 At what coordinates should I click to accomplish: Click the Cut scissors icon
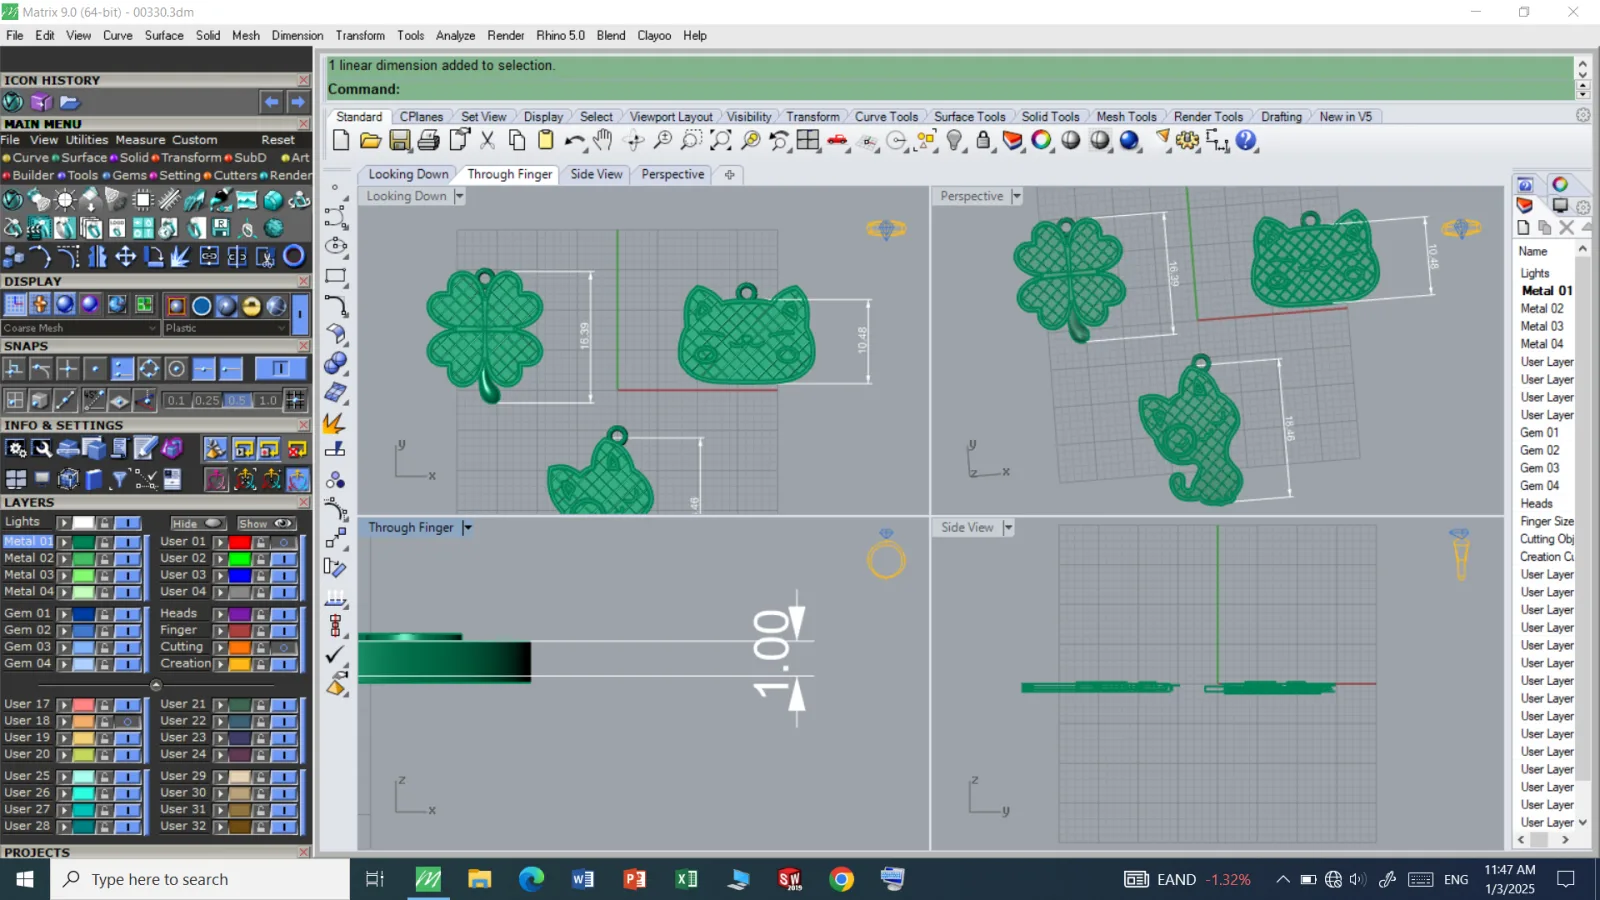pyautogui.click(x=488, y=141)
